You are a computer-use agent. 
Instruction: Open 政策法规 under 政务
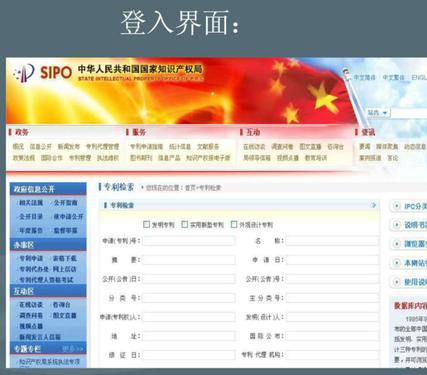pos(24,158)
